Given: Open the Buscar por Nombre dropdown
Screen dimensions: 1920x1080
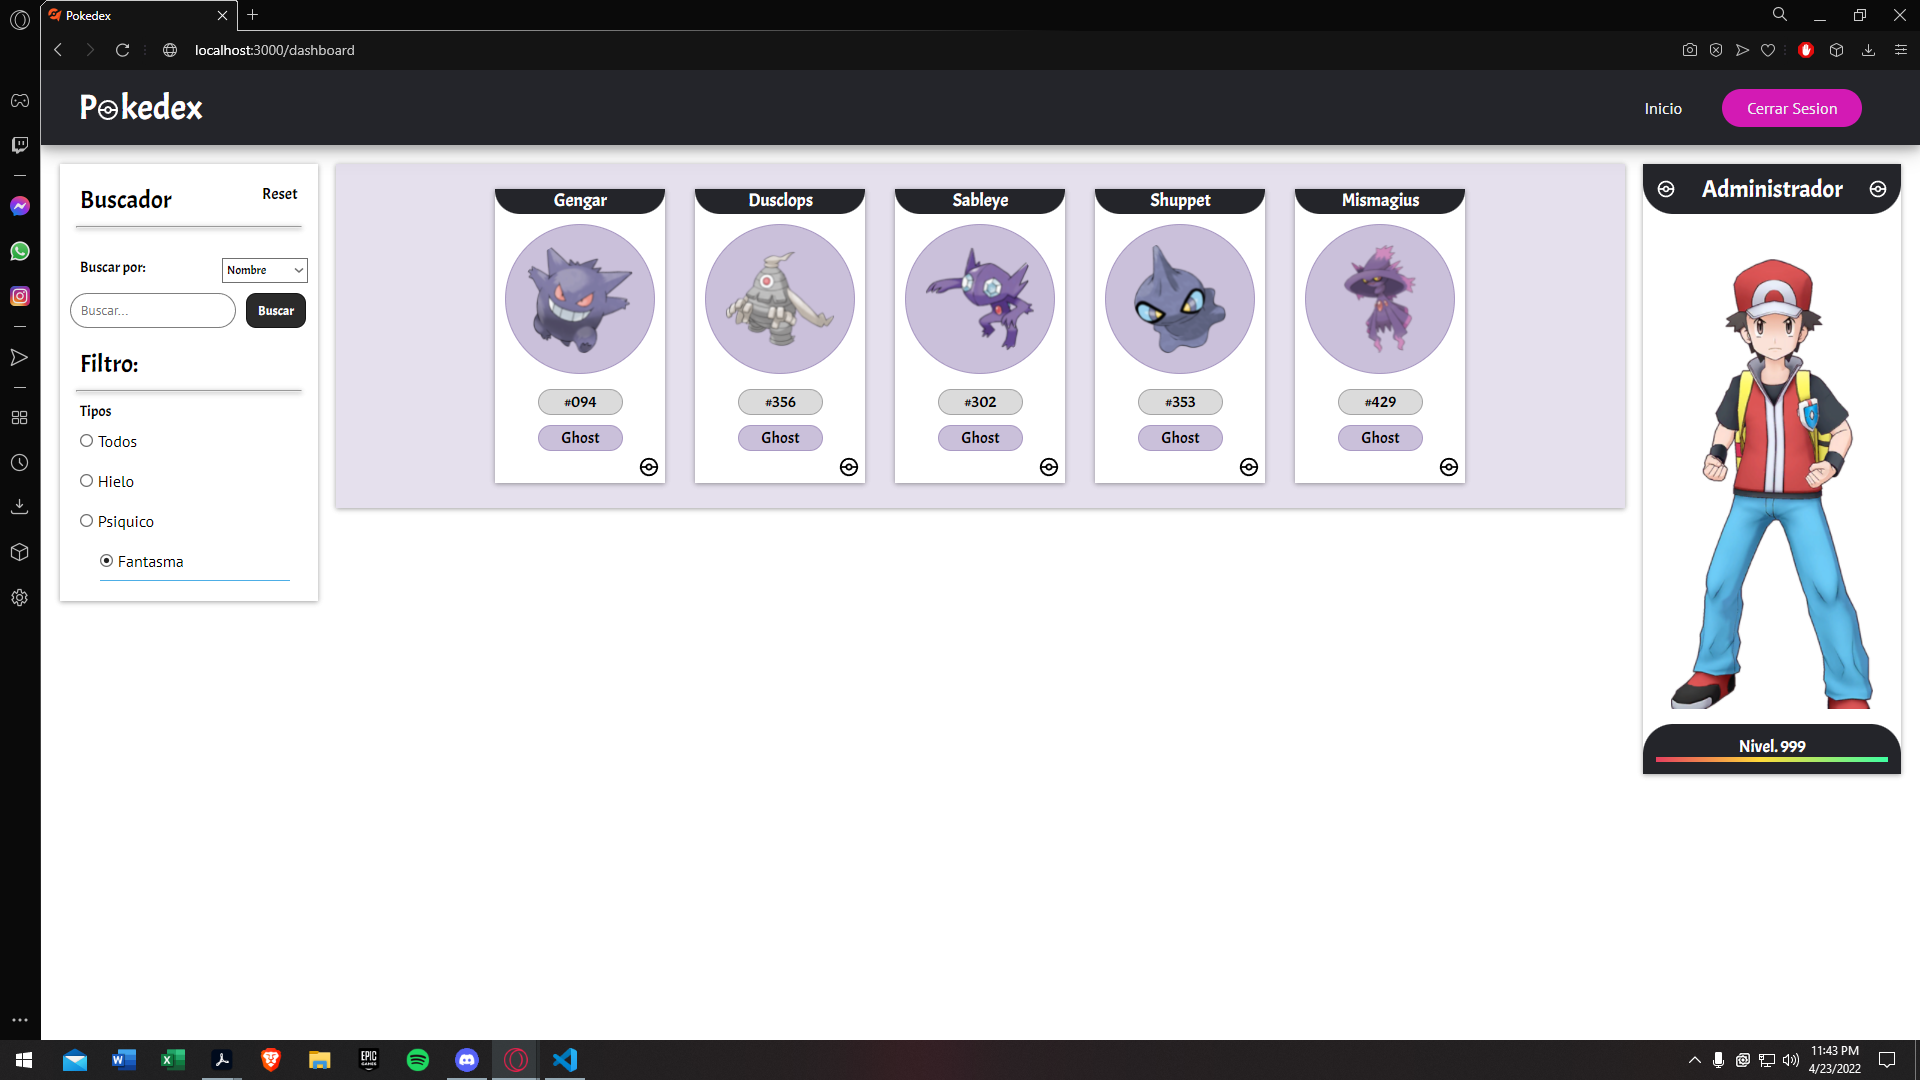Looking at the screenshot, I should [x=264, y=270].
